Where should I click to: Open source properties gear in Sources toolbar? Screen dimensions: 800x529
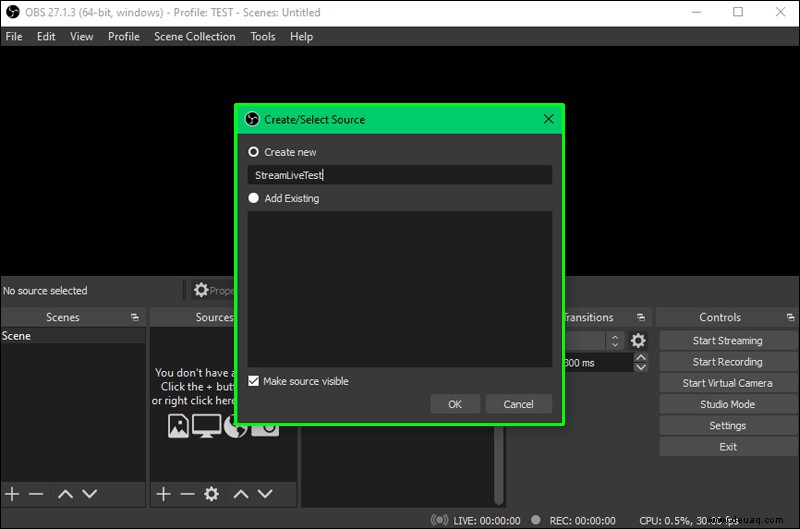coord(211,494)
